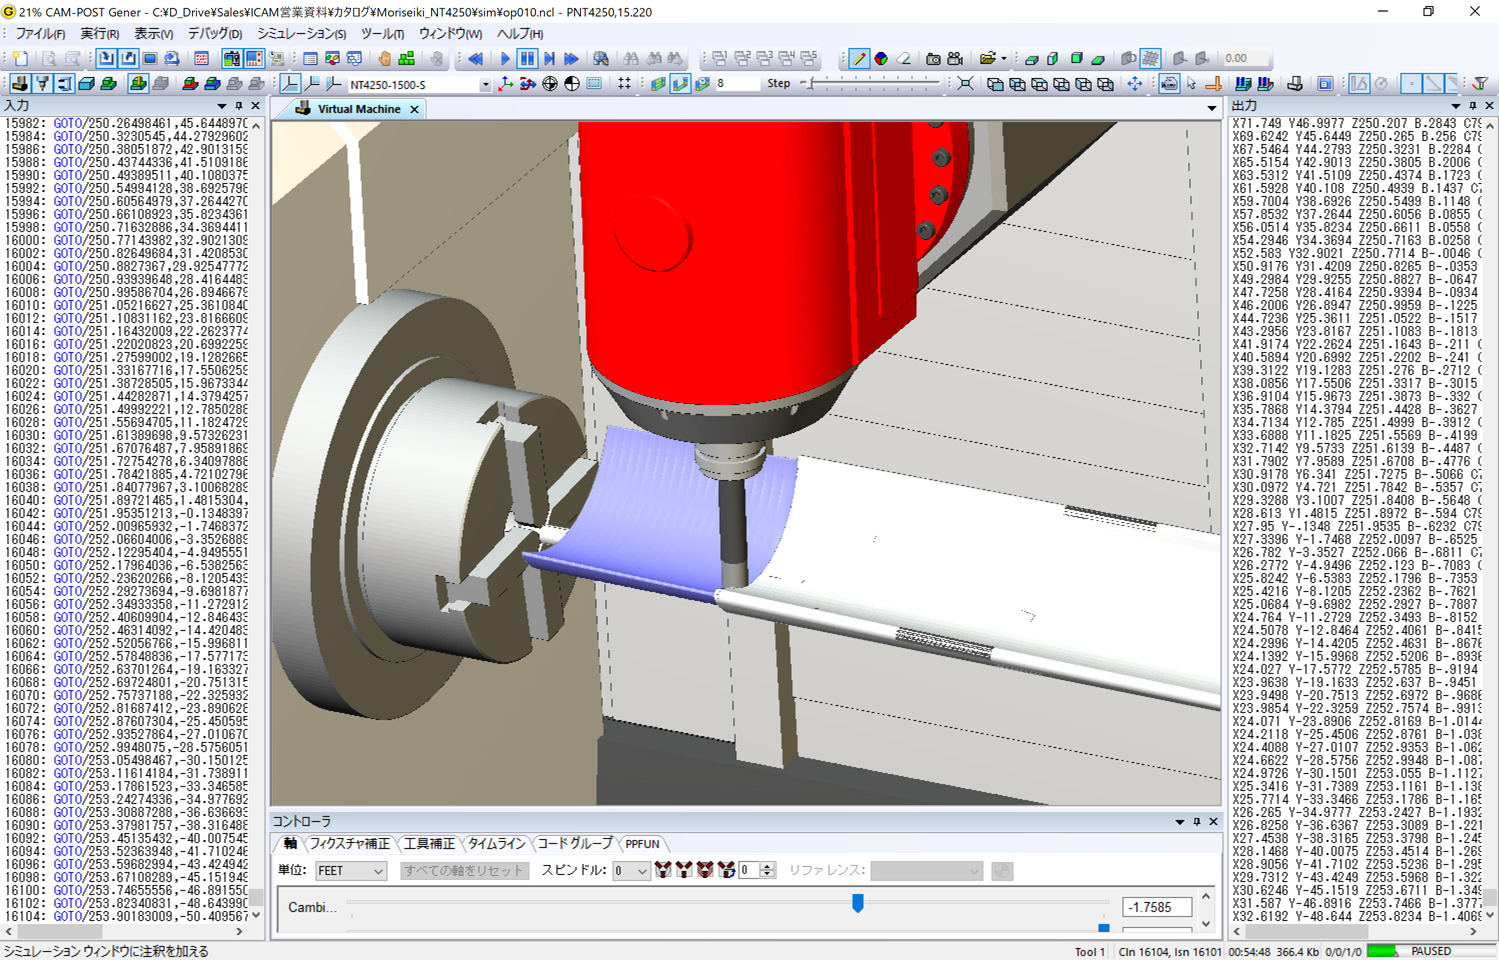Click the rewind to start icon
This screenshot has width=1499, height=960.
click(476, 59)
